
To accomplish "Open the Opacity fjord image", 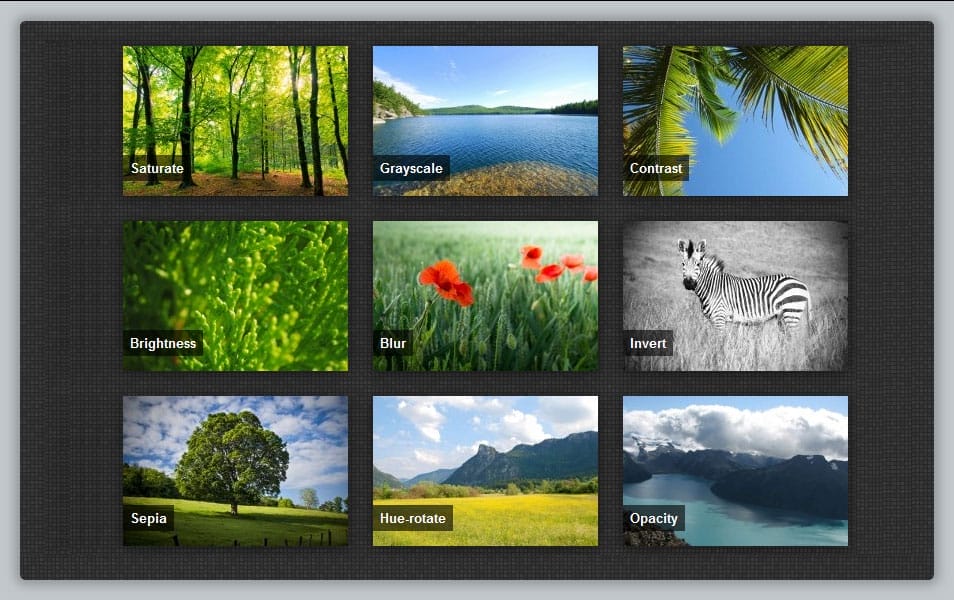I will [x=735, y=460].
